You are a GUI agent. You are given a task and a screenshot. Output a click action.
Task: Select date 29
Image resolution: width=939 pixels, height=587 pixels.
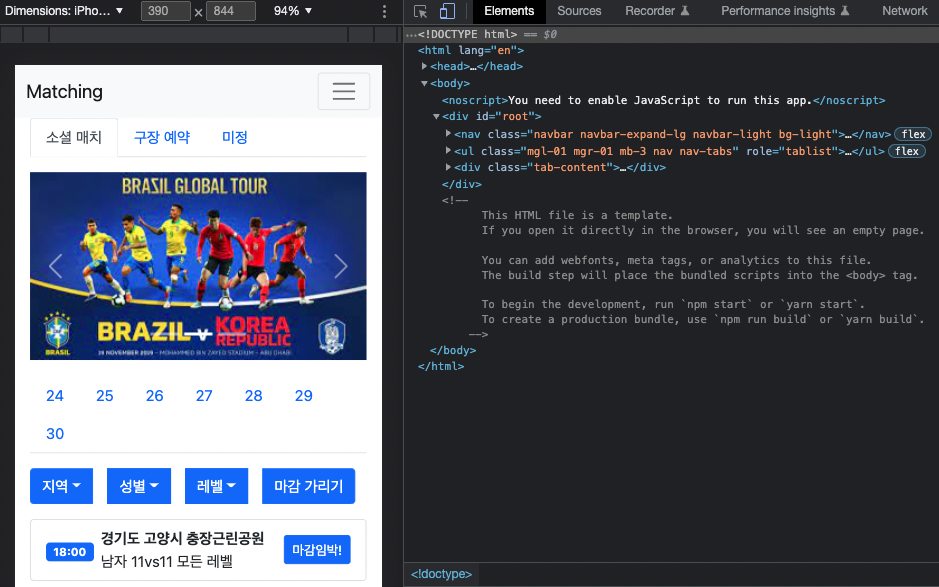[x=304, y=396]
